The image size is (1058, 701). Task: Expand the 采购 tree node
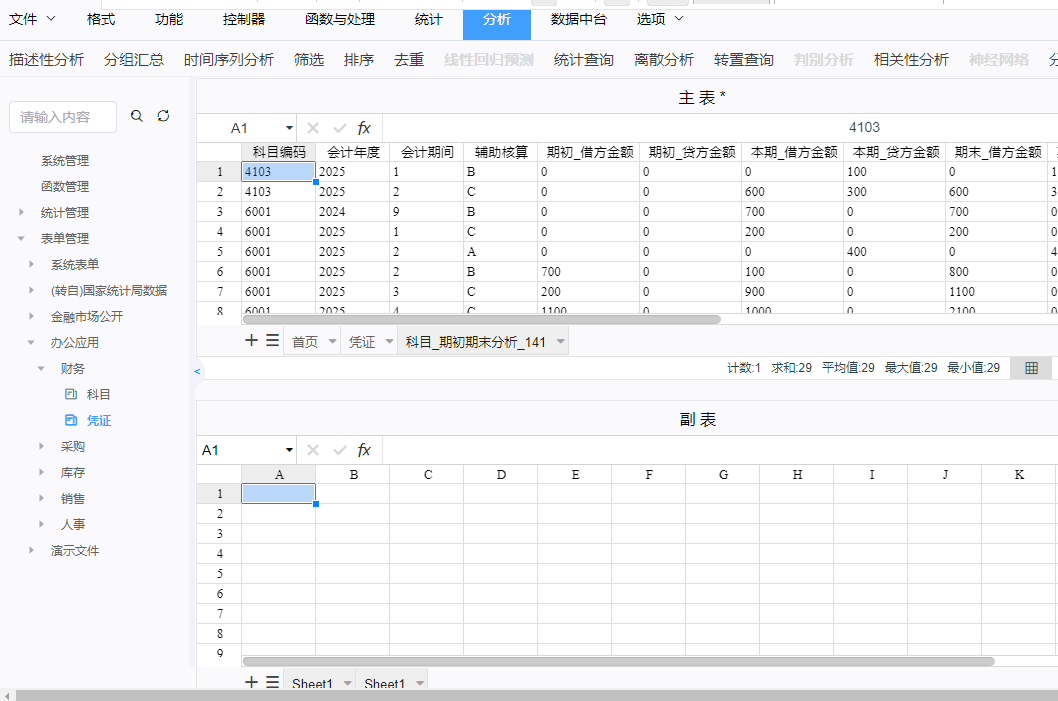pos(42,447)
